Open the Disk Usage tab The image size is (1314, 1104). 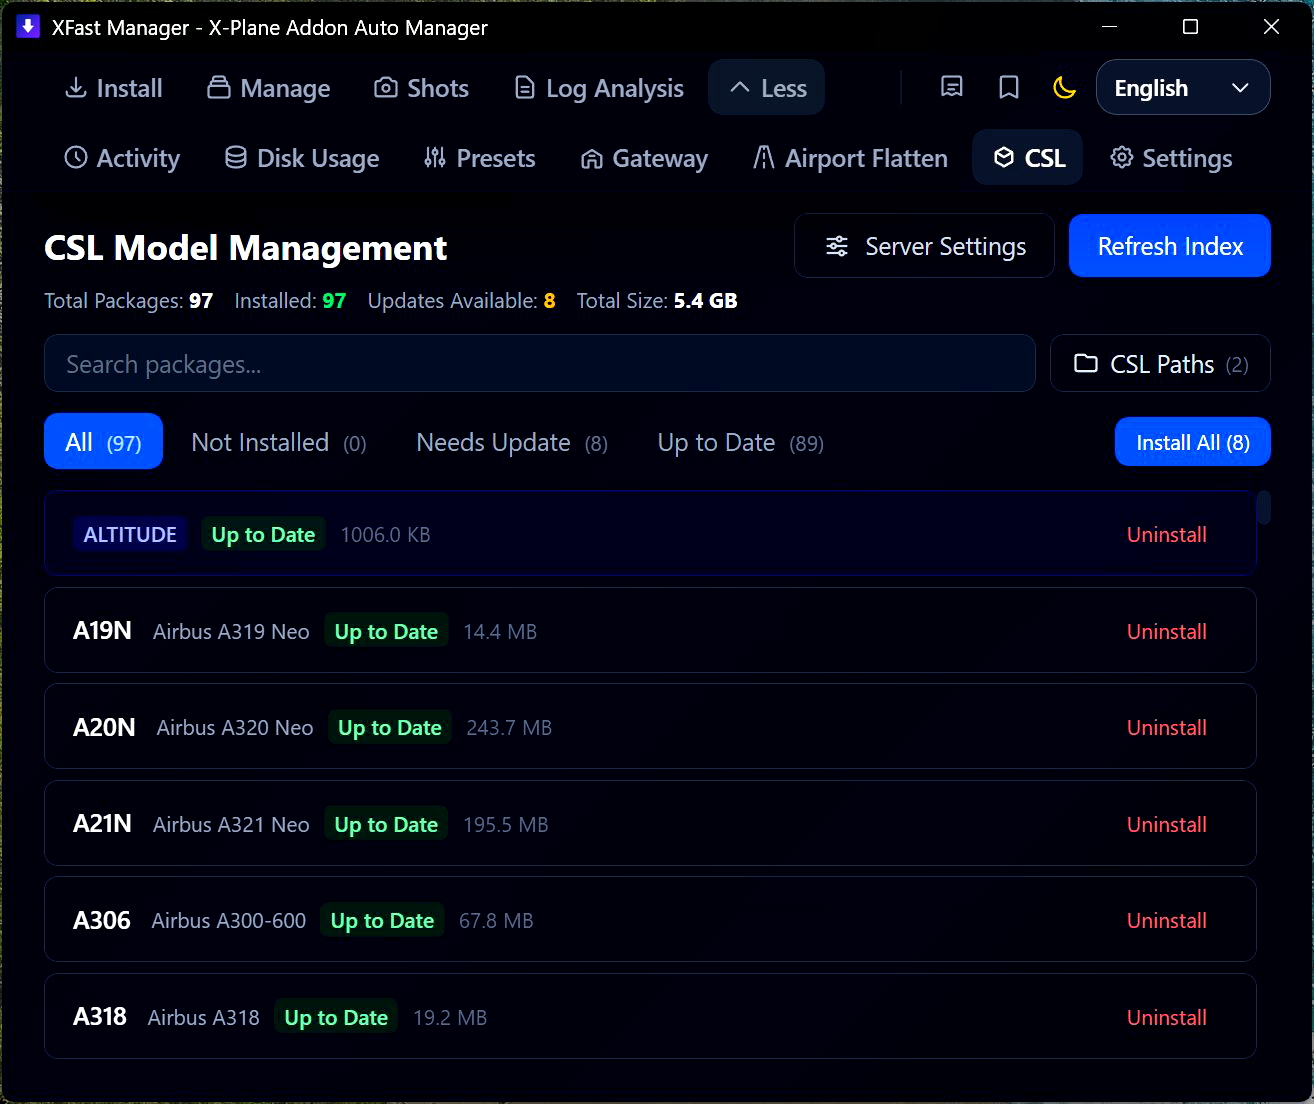coord(302,158)
